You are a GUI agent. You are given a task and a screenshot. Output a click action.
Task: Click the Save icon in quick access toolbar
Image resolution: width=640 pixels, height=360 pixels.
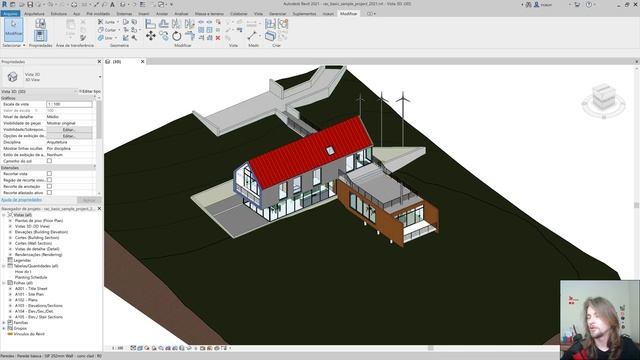(x=30, y=4)
